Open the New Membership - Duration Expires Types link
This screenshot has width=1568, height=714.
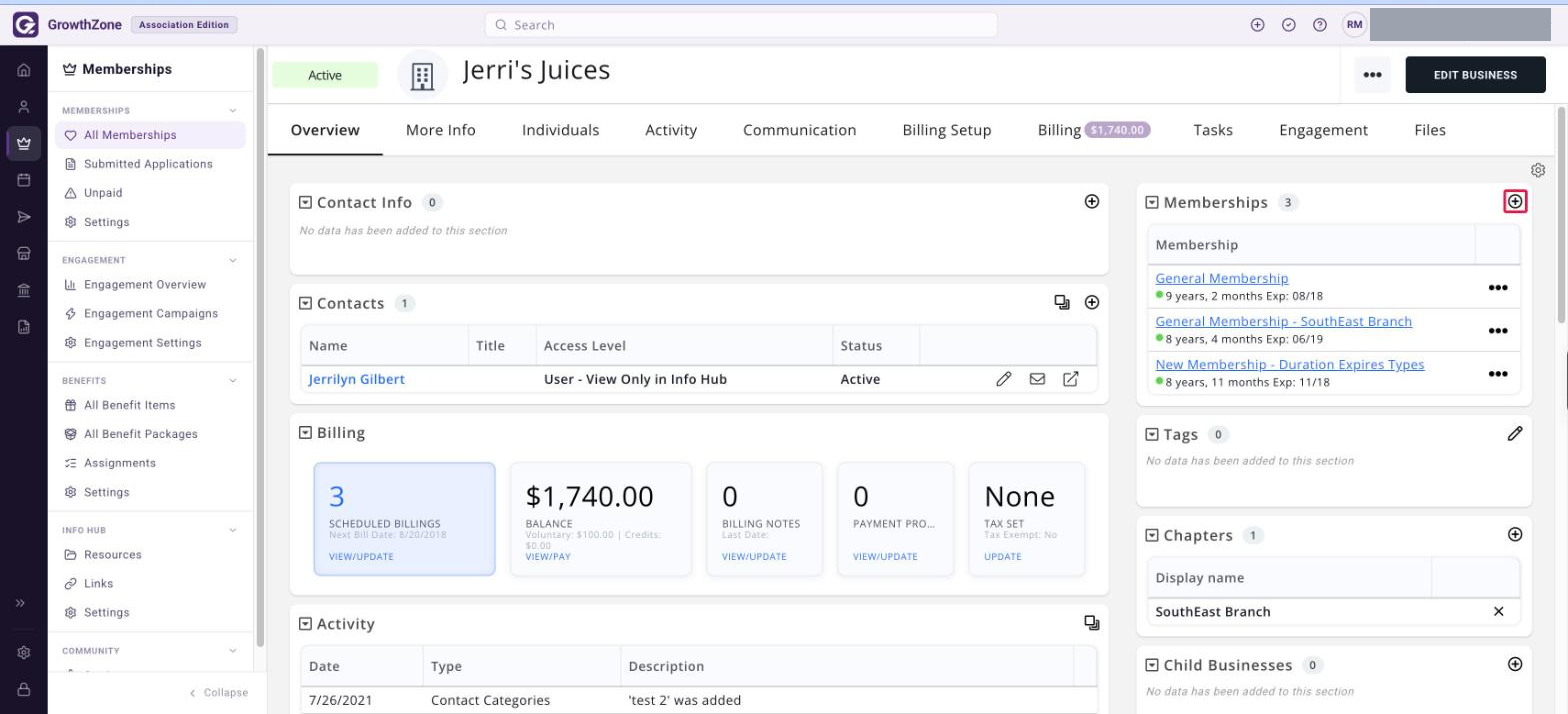click(x=1290, y=365)
